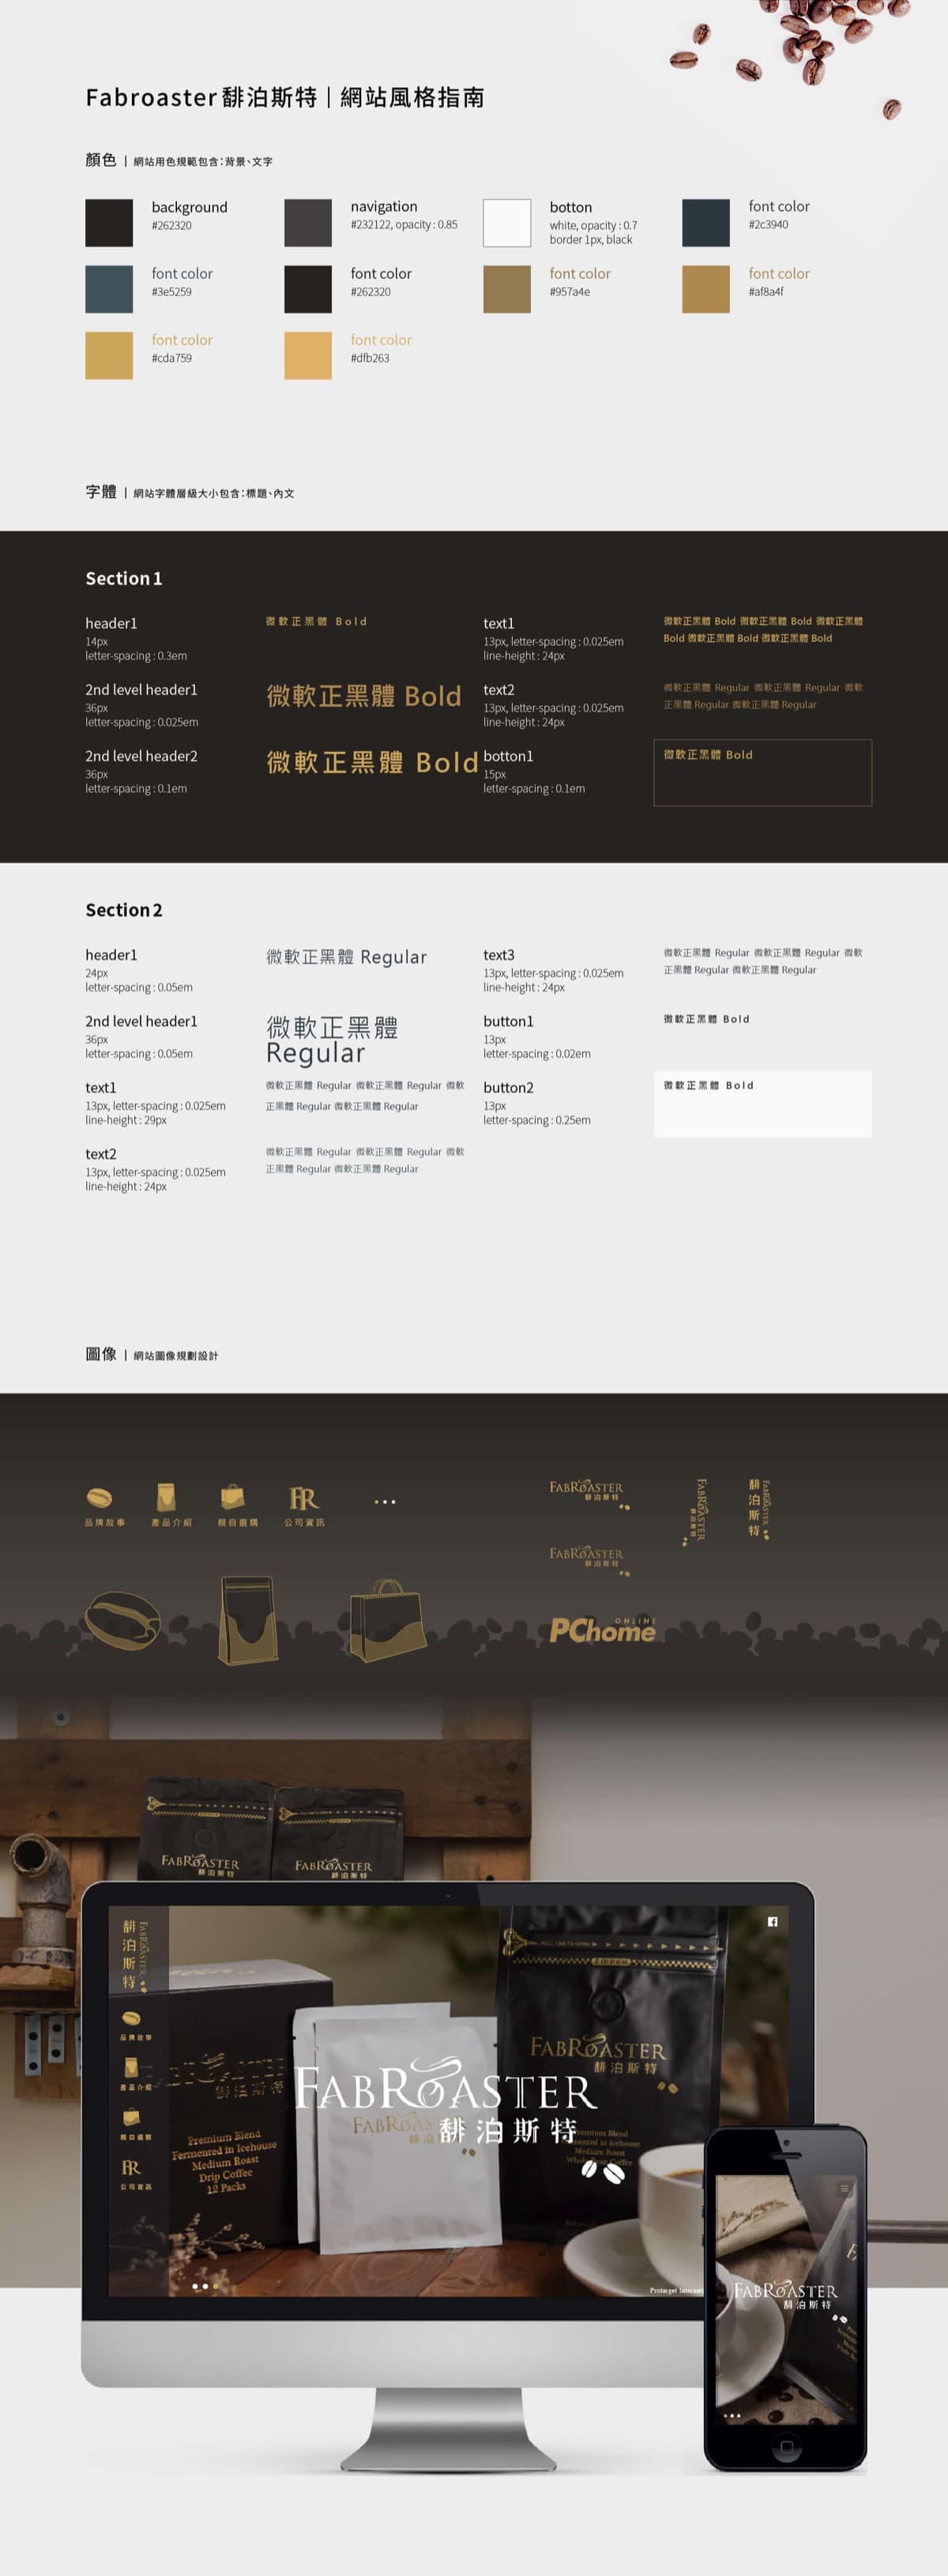Click the Section 1 header1 label
The height and width of the screenshot is (2576, 948).
click(x=111, y=623)
